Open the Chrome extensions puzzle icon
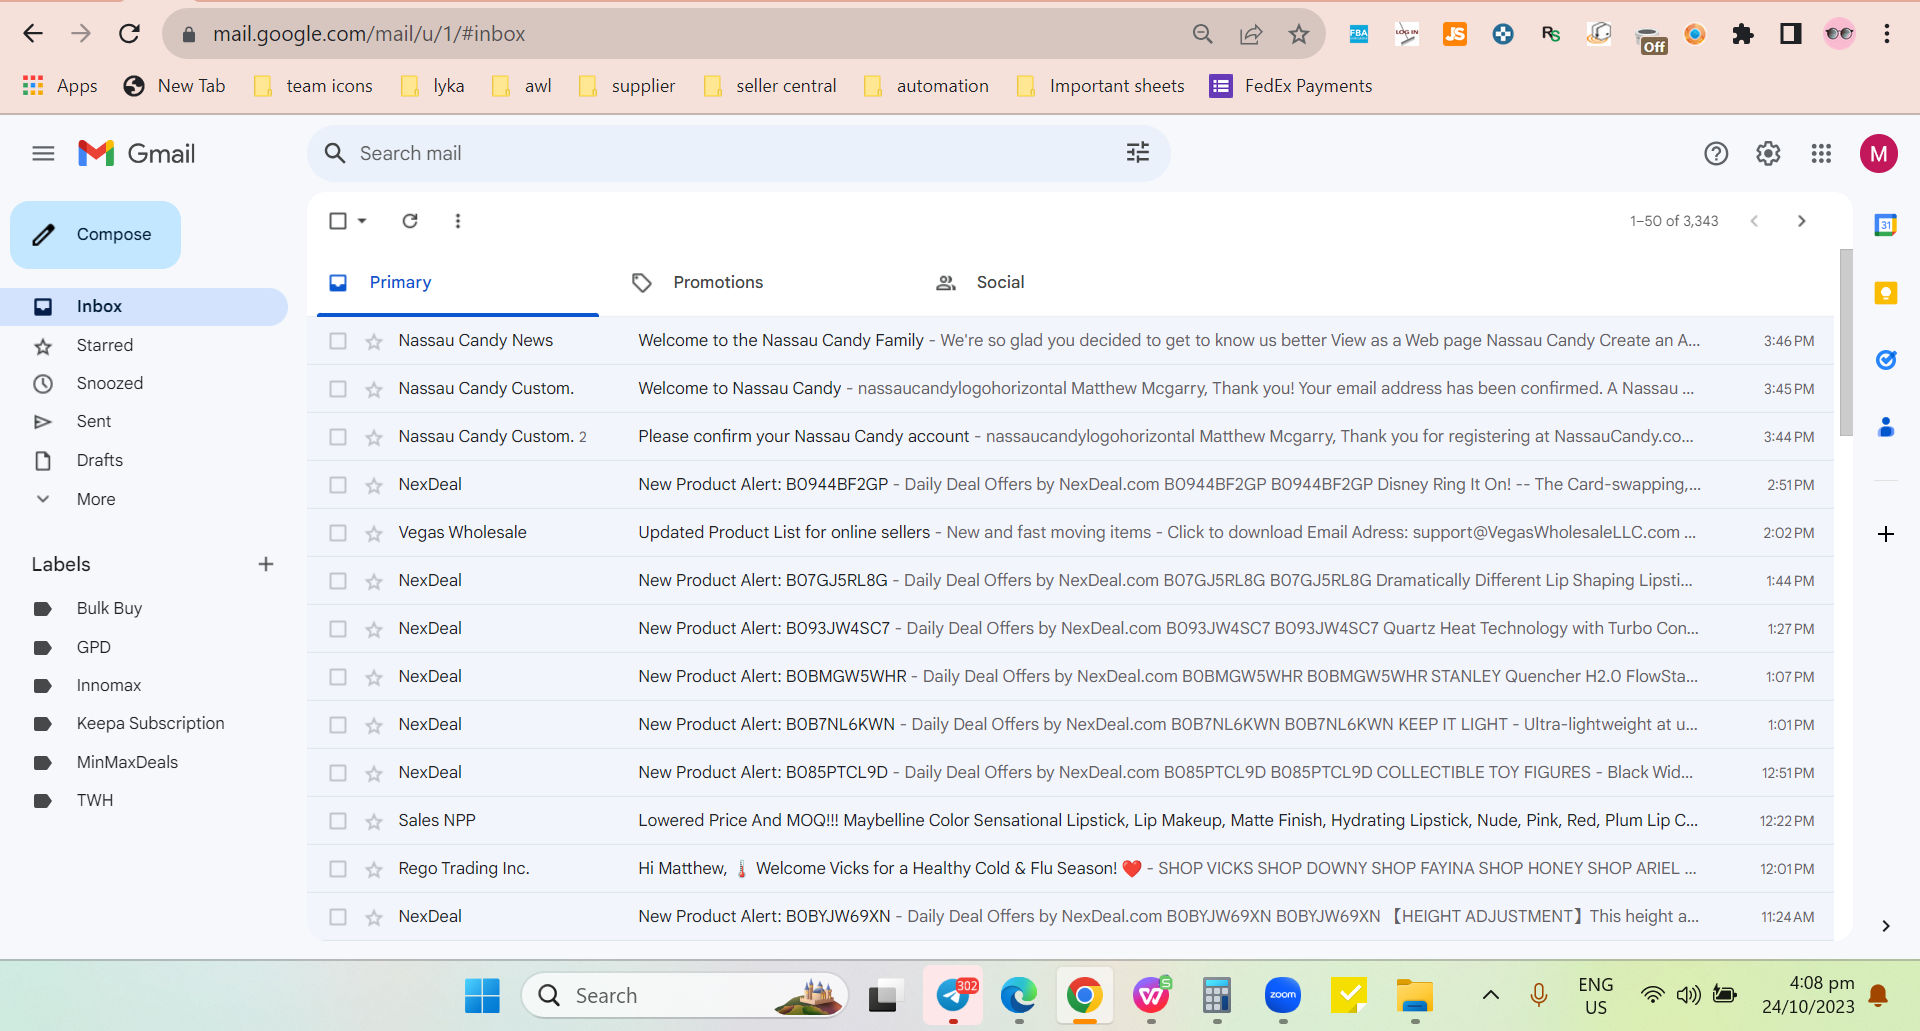The width and height of the screenshot is (1920, 1031). [1743, 34]
